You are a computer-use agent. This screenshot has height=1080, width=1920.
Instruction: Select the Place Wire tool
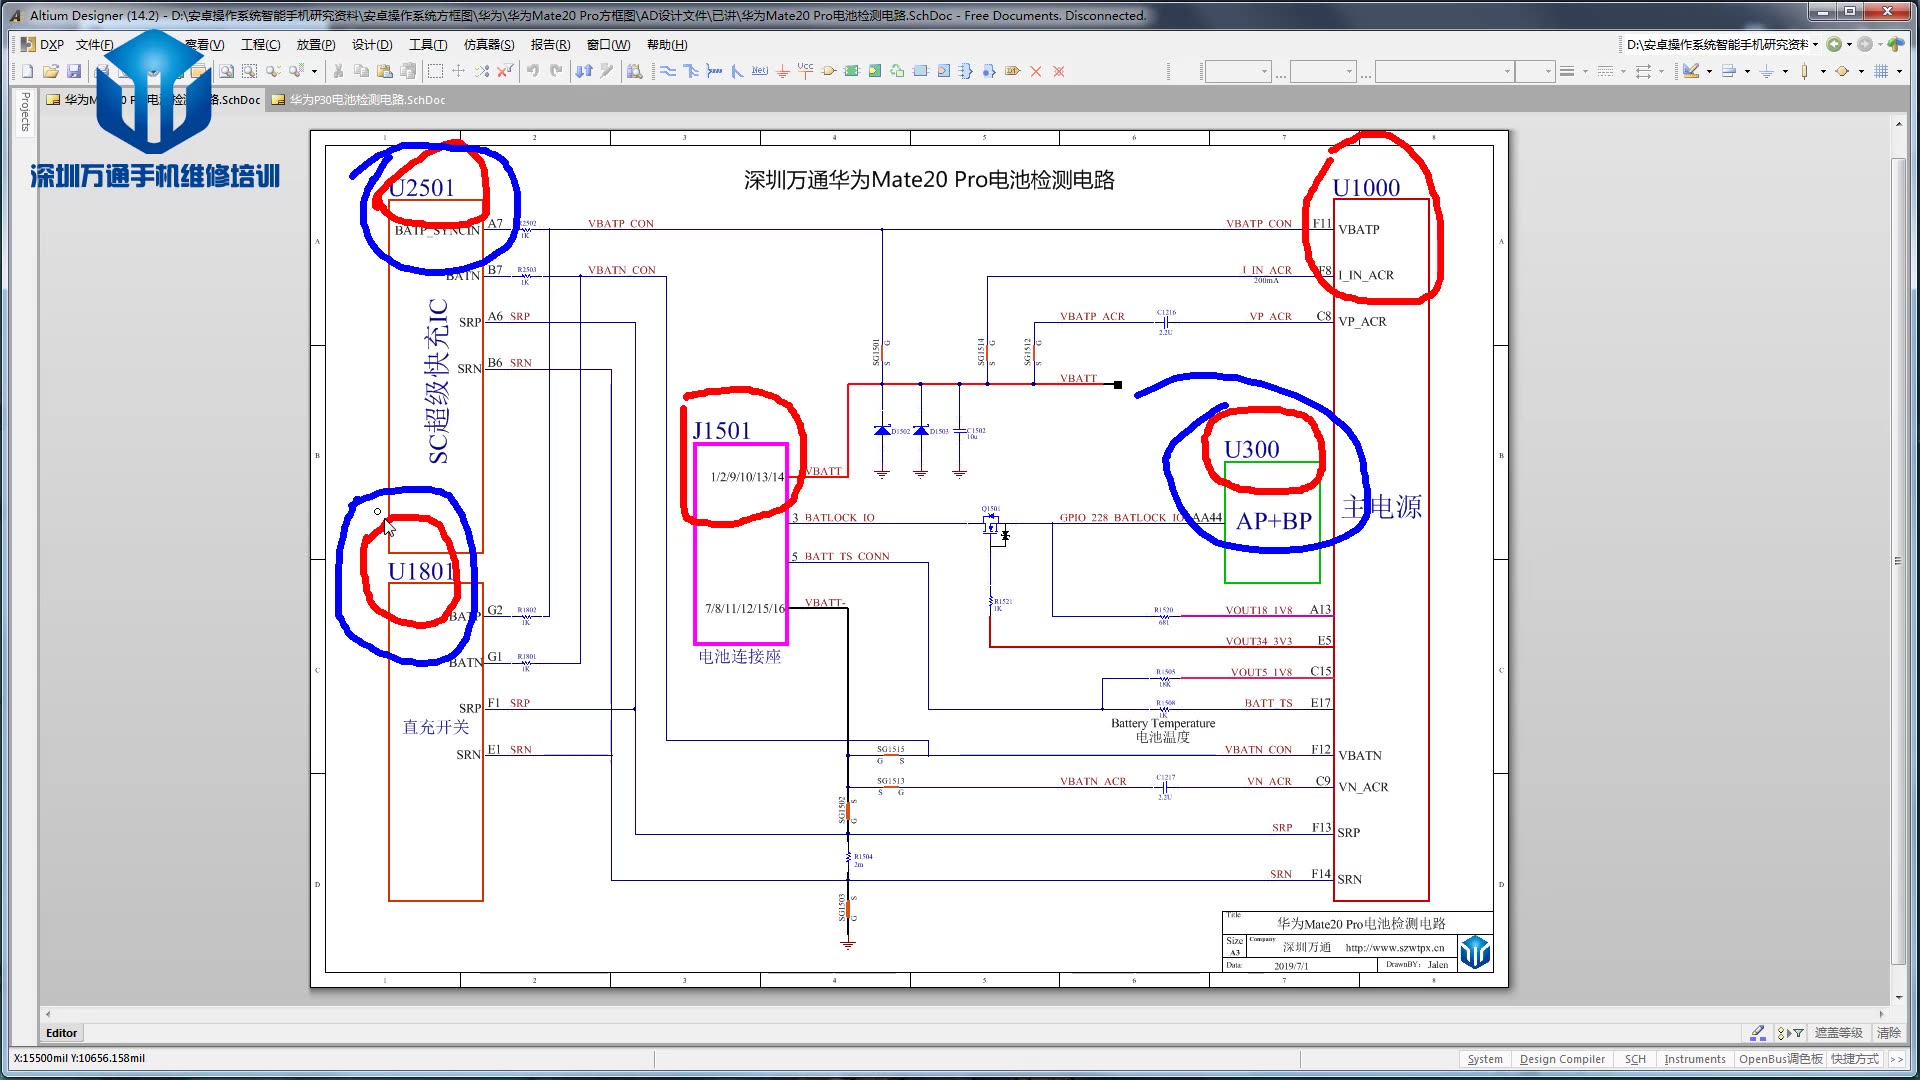(667, 71)
